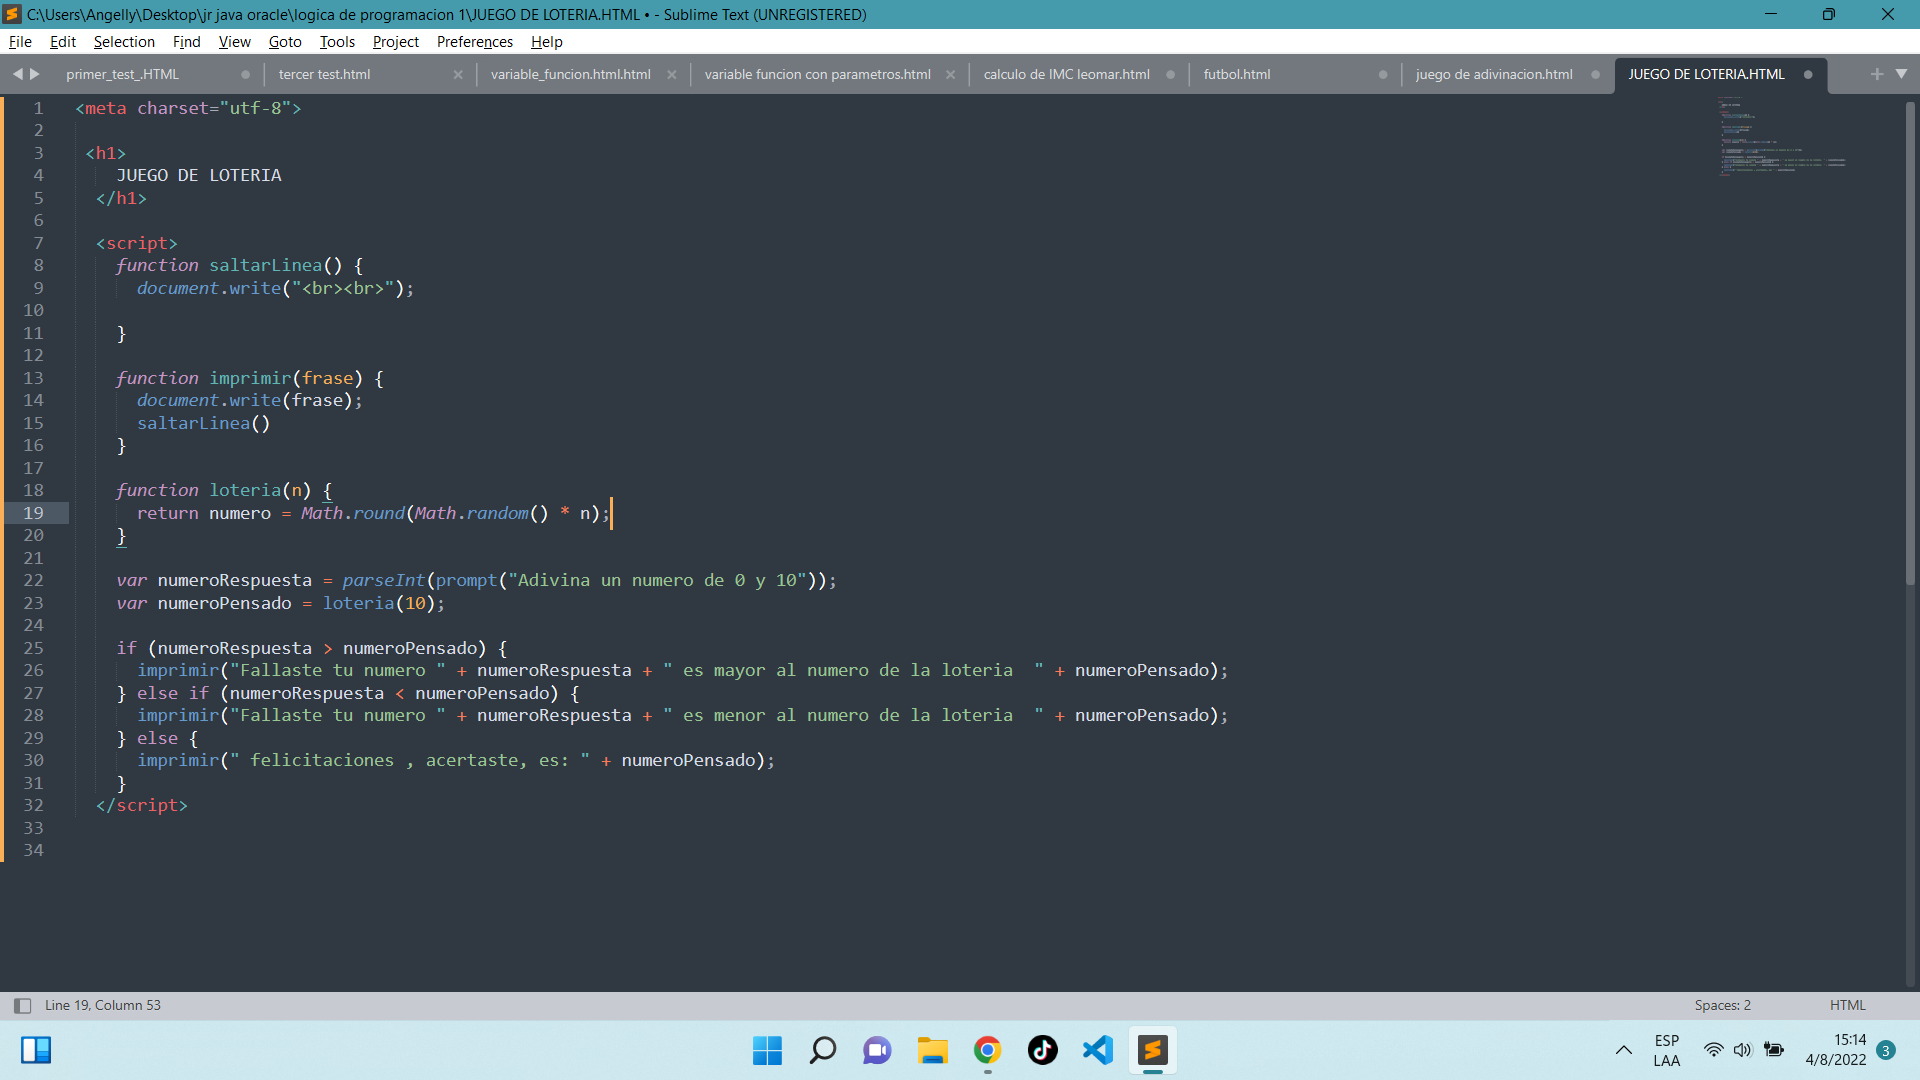Click unsaved dot on calculo de IMC tab
The image size is (1920, 1080).
tap(1170, 74)
